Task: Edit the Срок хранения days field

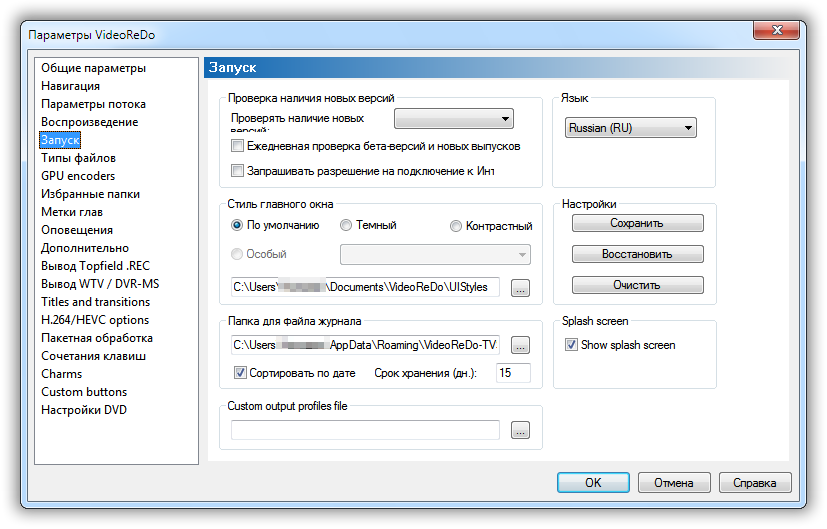Action: 513,373
